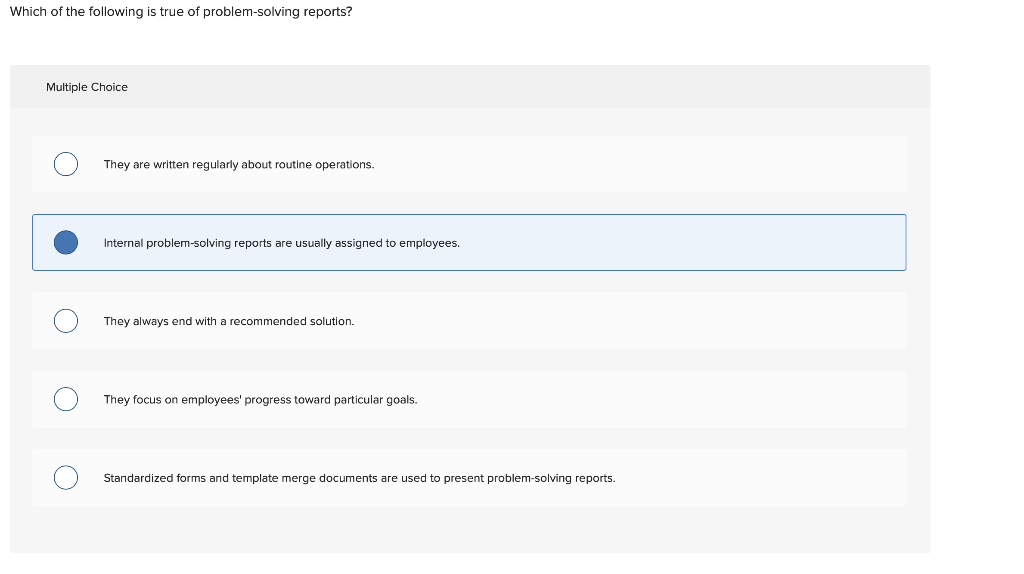Select the radio button for 'written regularly about routine operations'
Screen dimensions: 1024x574
click(66, 164)
